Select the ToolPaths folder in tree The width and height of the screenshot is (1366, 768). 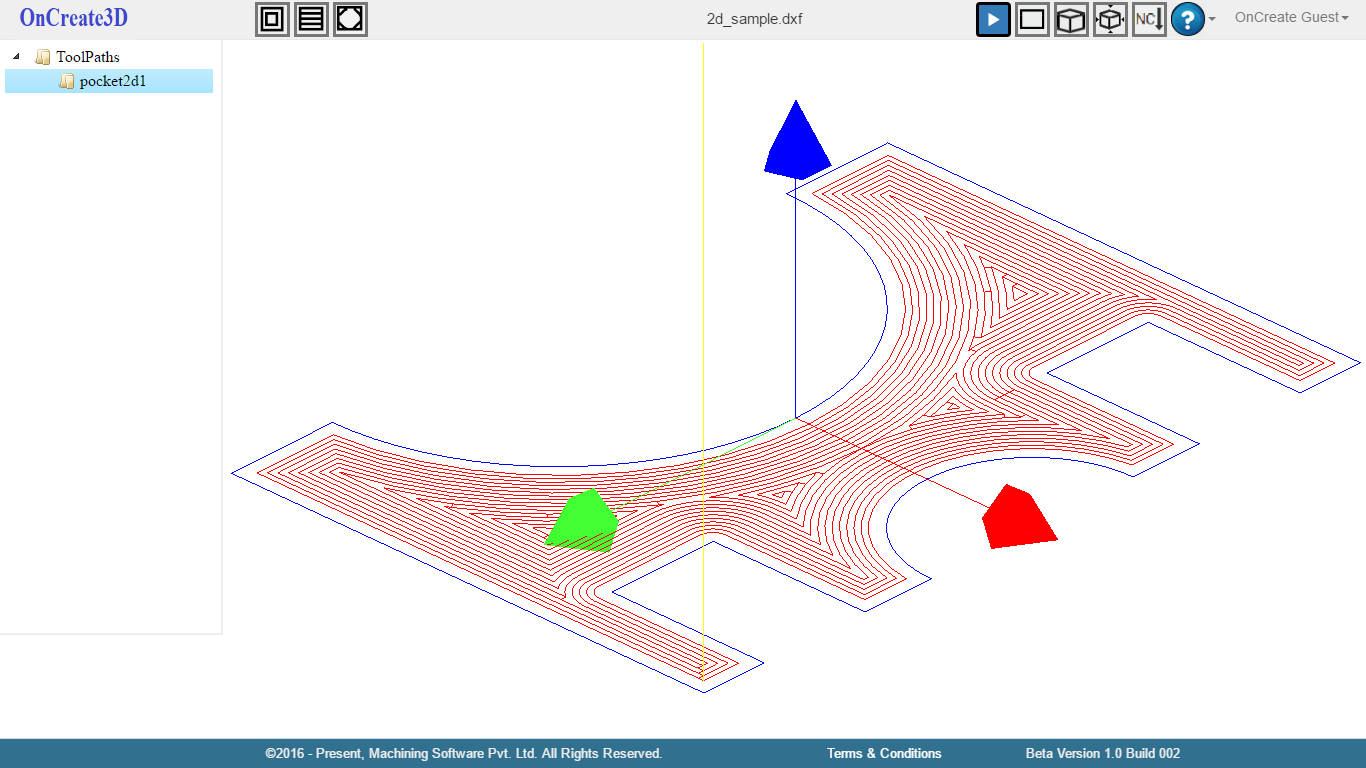87,57
